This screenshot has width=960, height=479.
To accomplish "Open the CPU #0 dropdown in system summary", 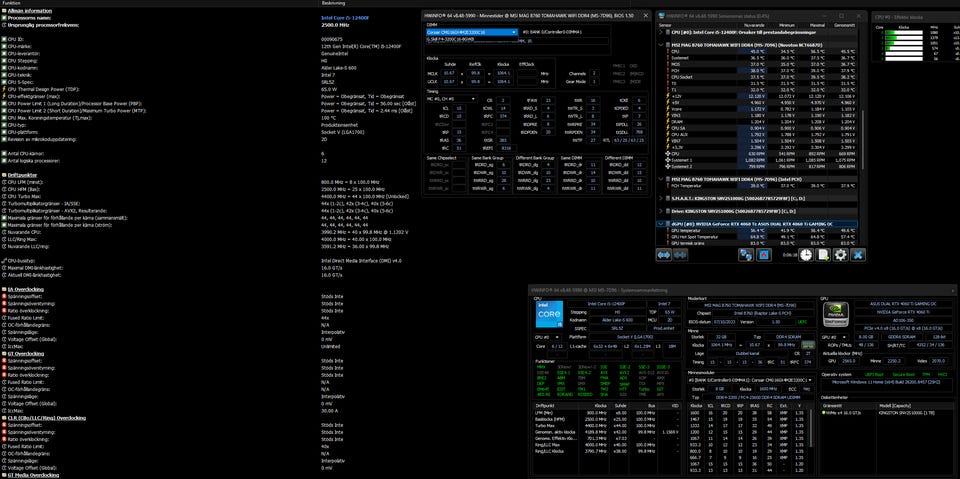I will [x=547, y=337].
